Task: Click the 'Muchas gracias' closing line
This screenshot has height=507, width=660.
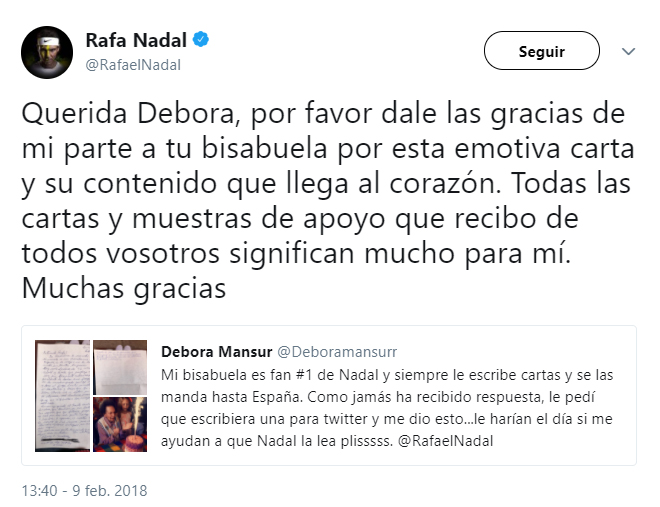Action: tap(124, 289)
